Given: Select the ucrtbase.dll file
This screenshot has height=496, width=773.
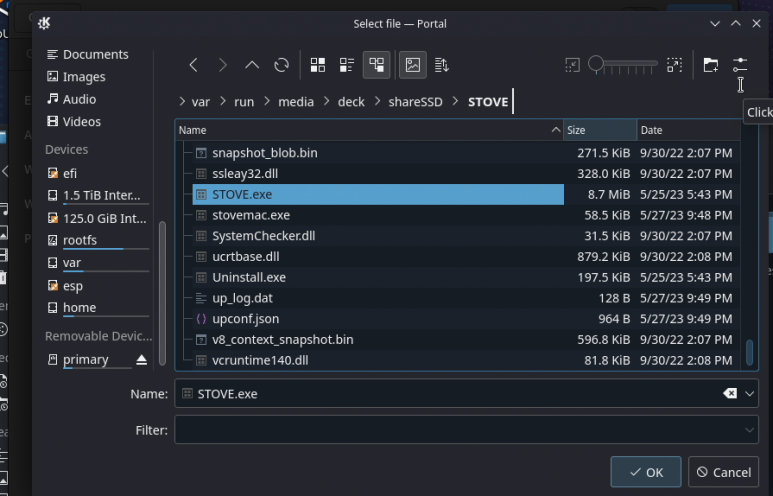Looking at the screenshot, I should click(246, 256).
